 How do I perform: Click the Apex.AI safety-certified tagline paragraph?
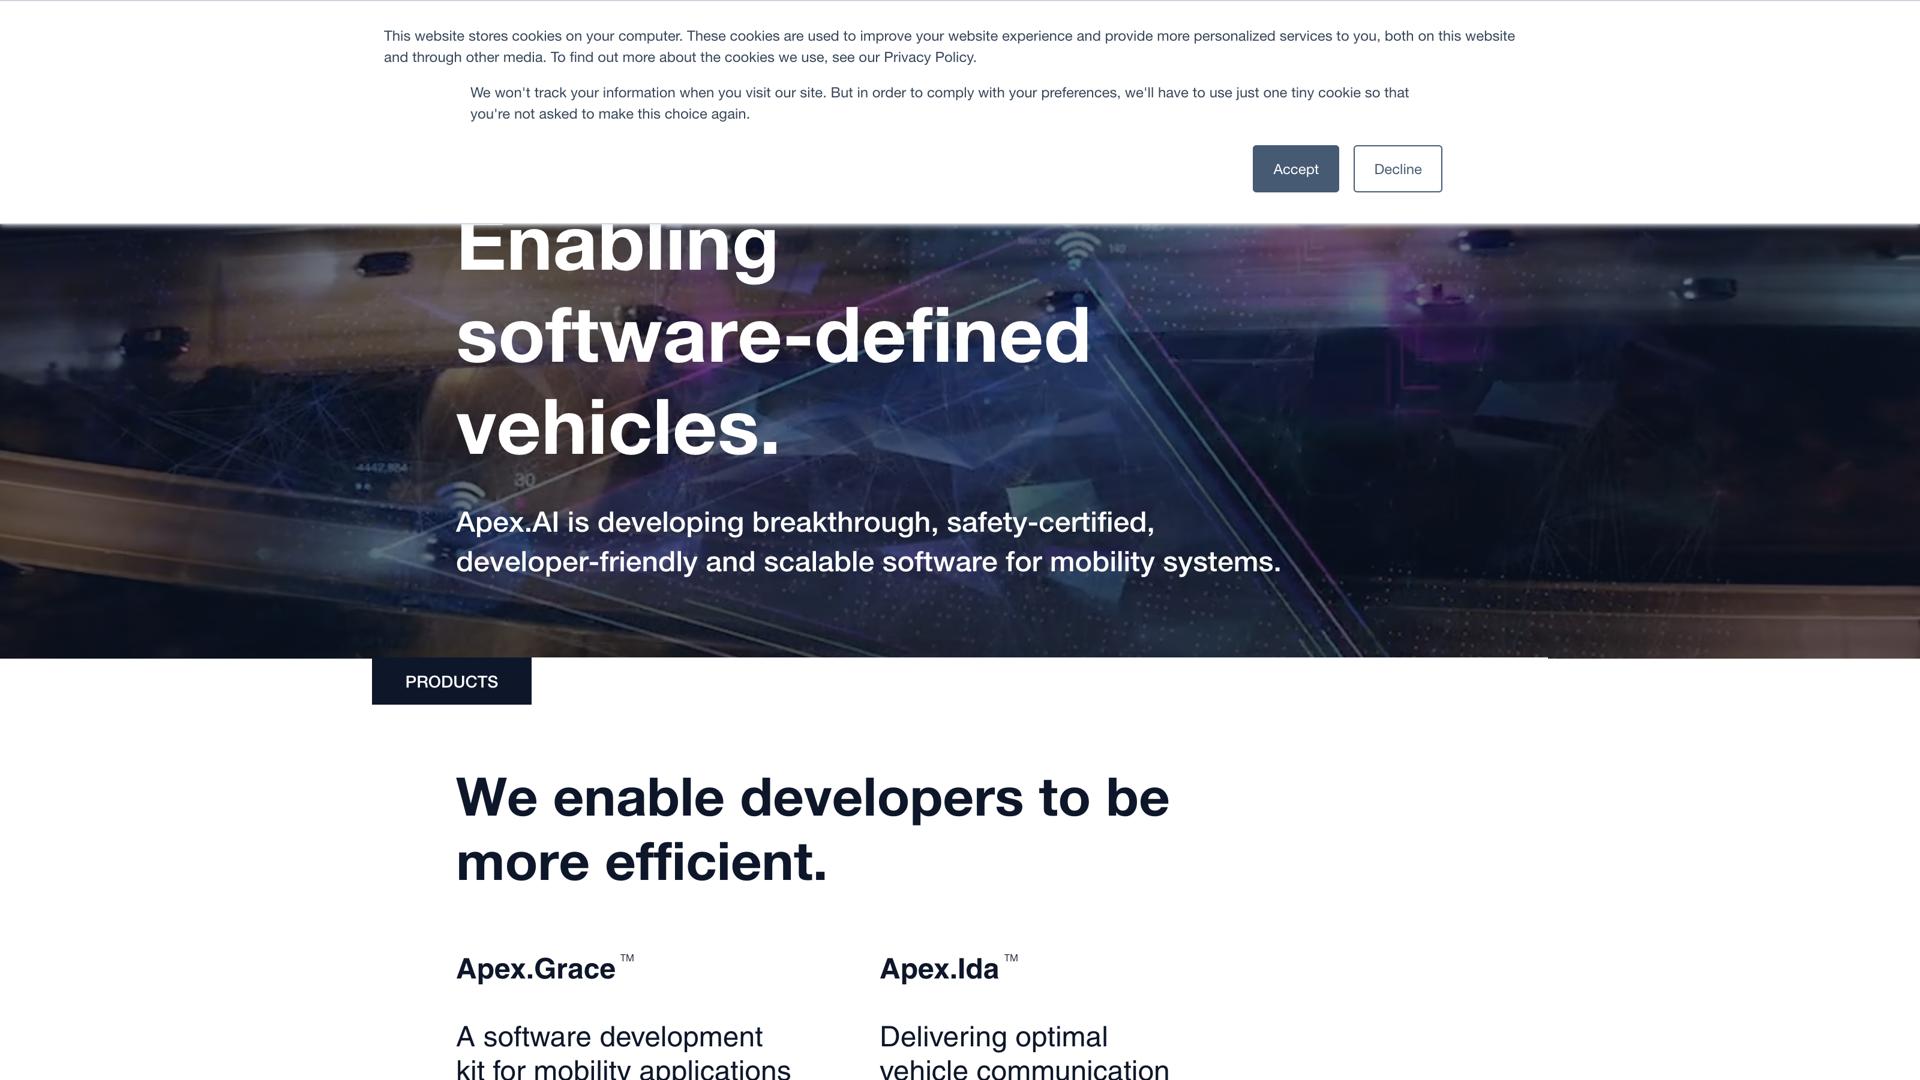[x=867, y=542]
